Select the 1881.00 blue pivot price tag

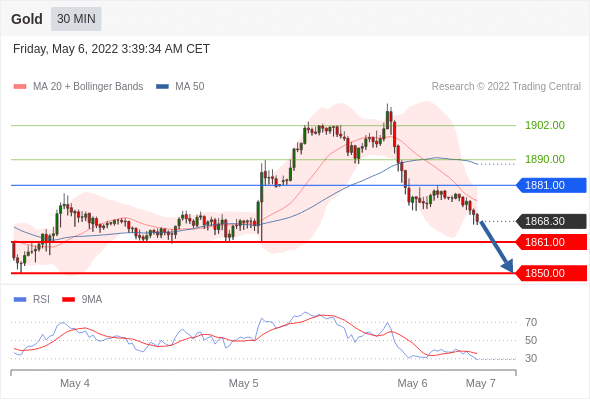[x=551, y=185]
